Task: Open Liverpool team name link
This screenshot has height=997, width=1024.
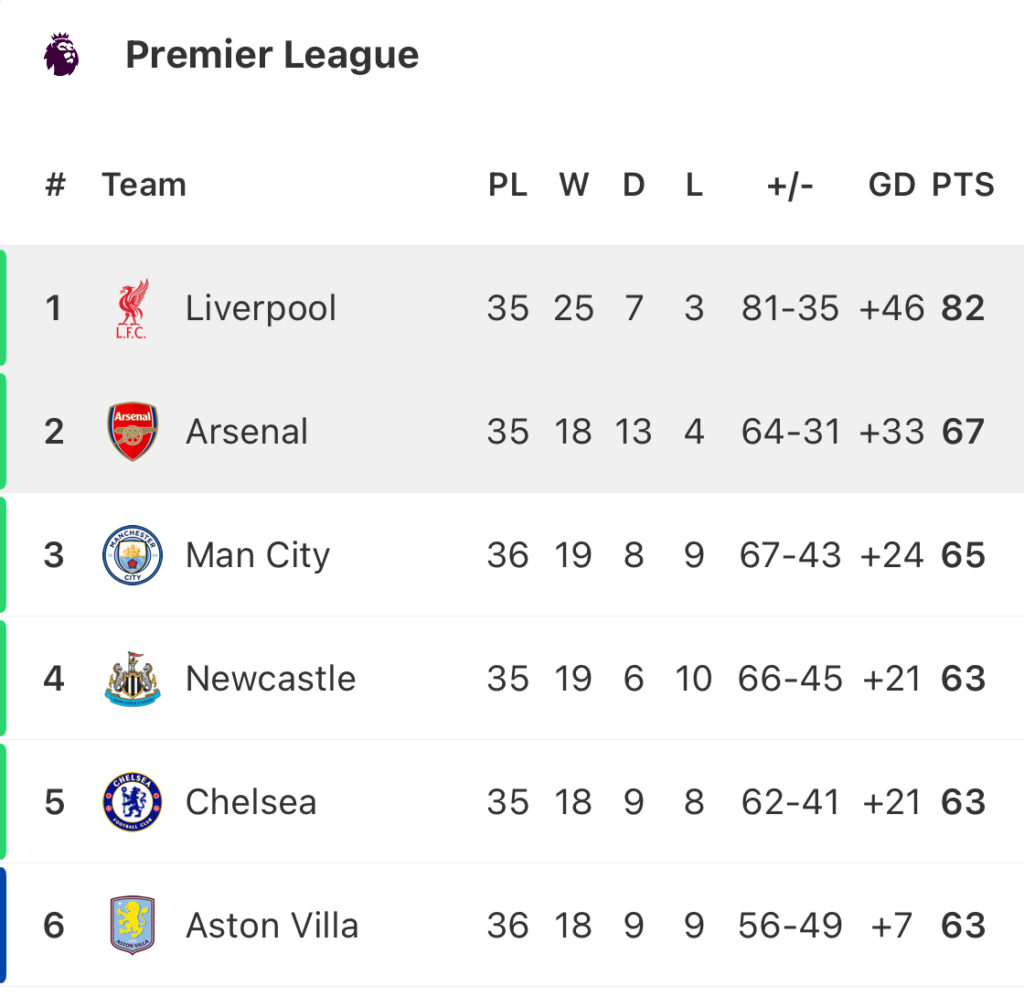Action: tap(261, 308)
